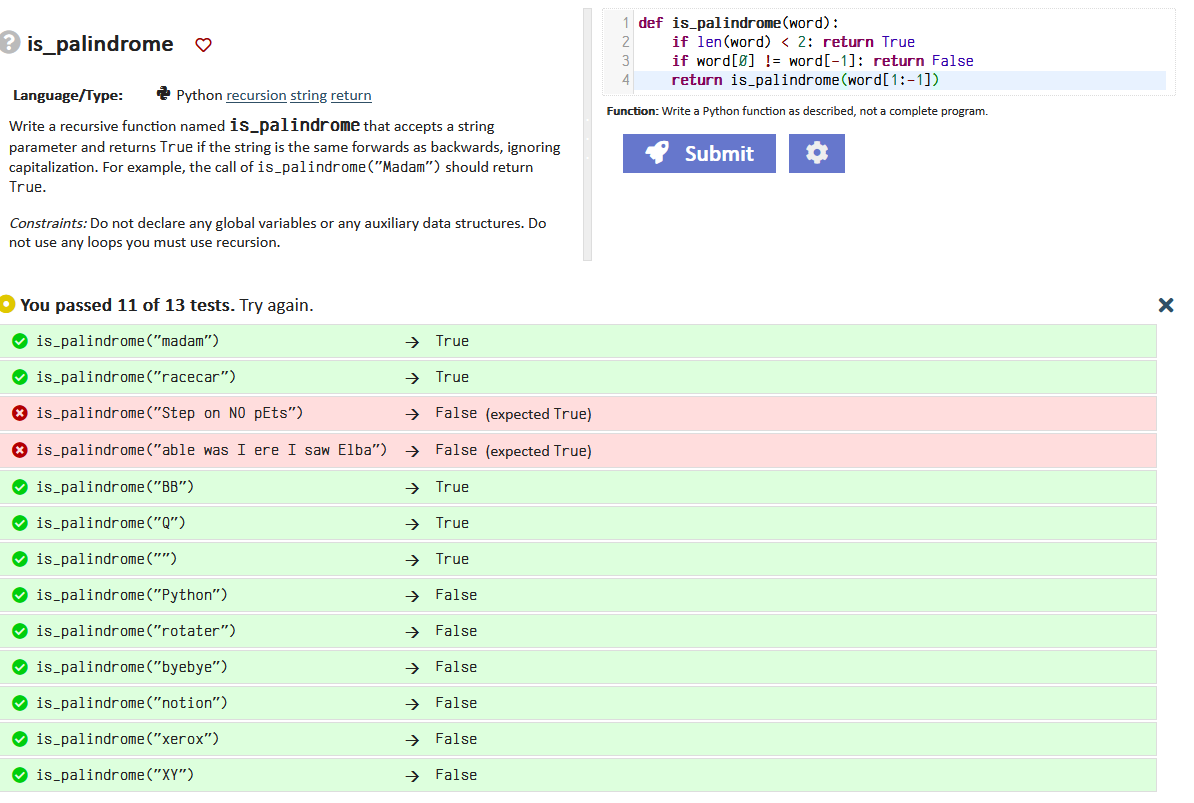Viewport: 1194px width, 803px height.
Task: Click the green check beside madam test
Action: tap(19, 340)
